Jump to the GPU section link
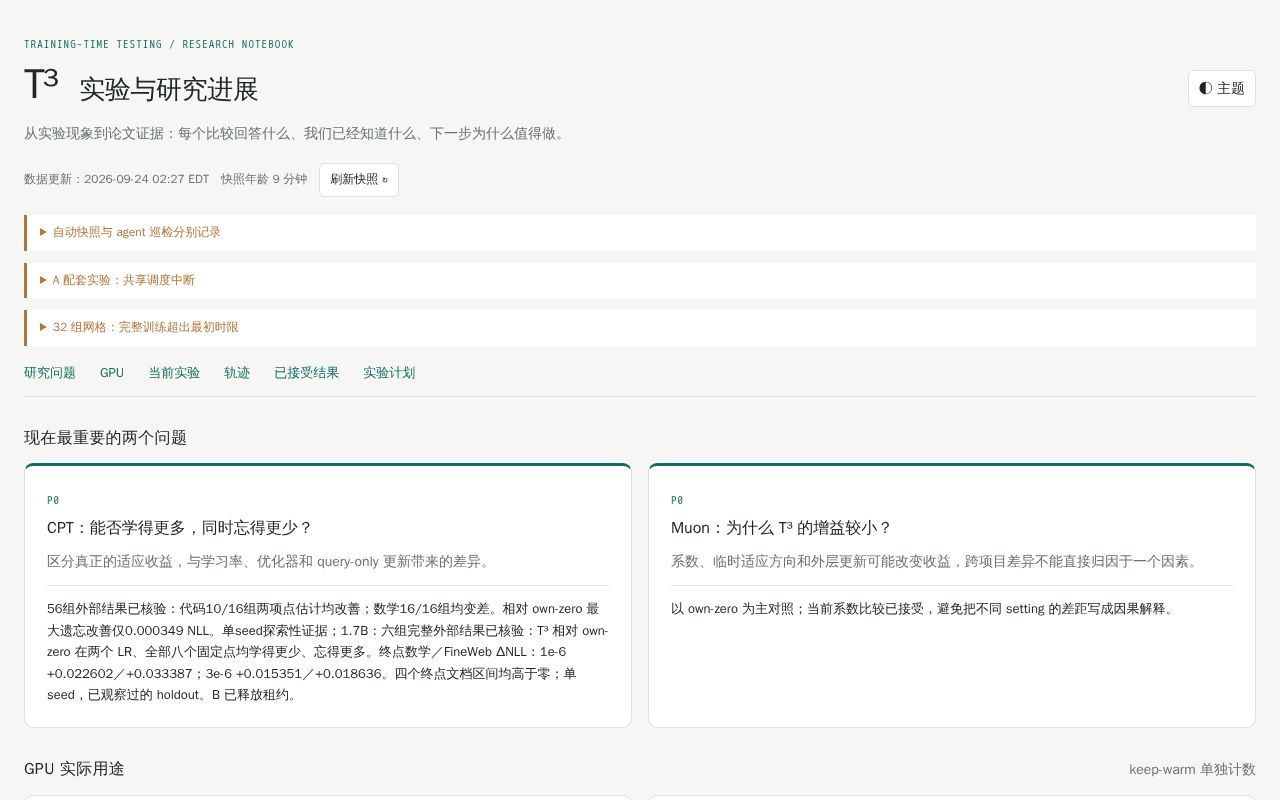 tap(112, 373)
